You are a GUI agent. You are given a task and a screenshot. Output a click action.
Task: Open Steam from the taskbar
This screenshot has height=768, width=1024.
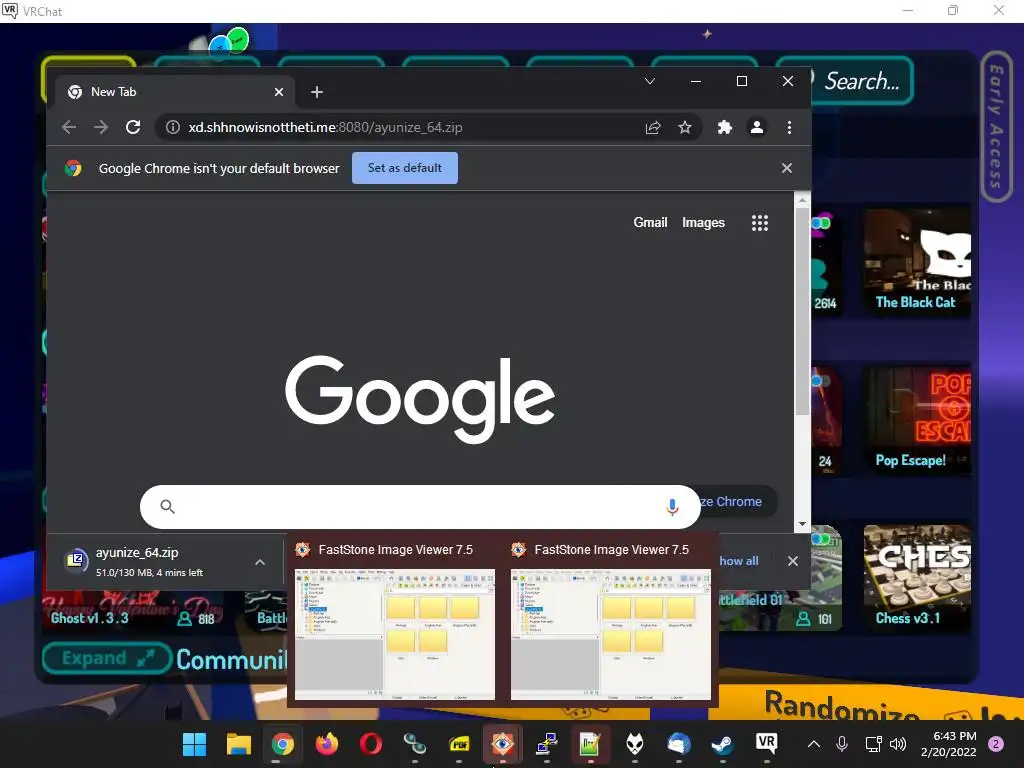point(722,744)
